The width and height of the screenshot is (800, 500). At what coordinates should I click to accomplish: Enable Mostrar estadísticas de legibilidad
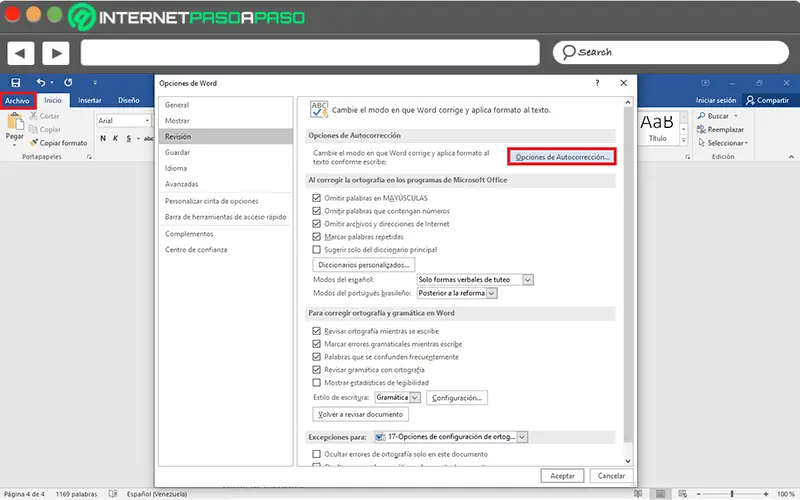(x=316, y=383)
